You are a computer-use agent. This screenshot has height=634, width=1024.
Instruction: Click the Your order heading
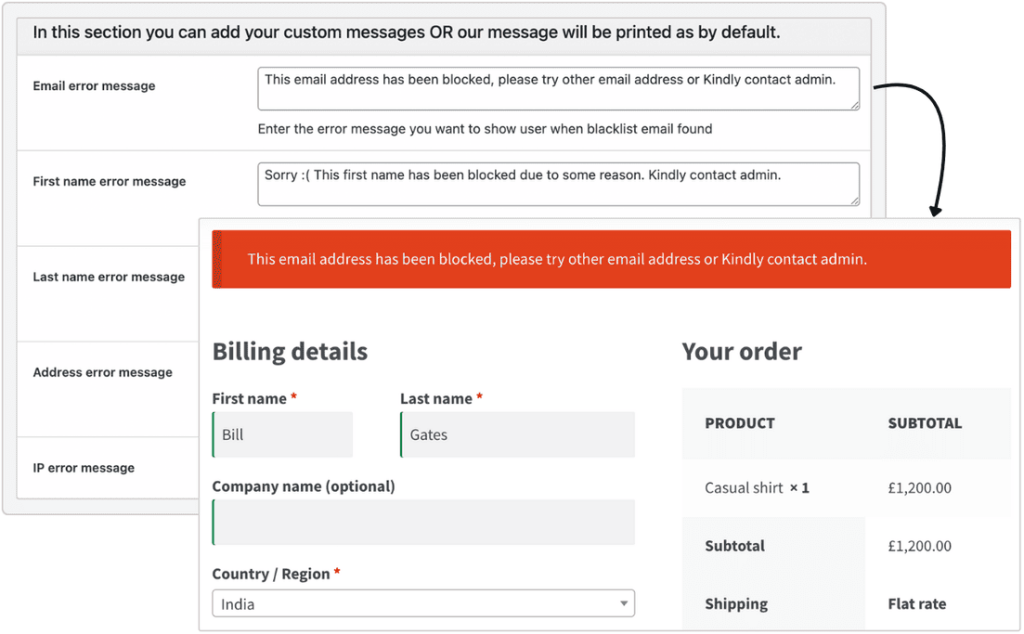coord(741,352)
